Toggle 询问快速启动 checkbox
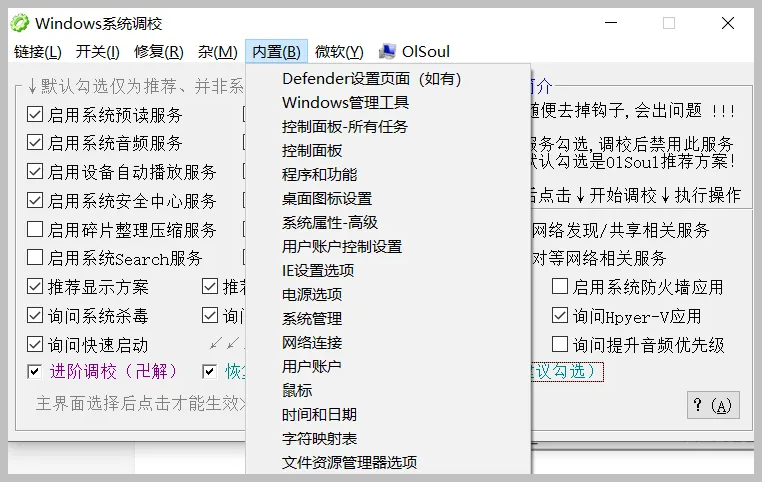Screen dimensions: 762x482 click(x=35, y=344)
